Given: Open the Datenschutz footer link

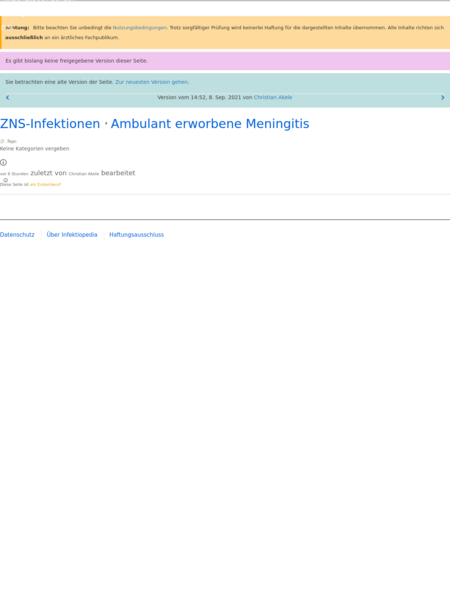Looking at the screenshot, I should [x=17, y=235].
